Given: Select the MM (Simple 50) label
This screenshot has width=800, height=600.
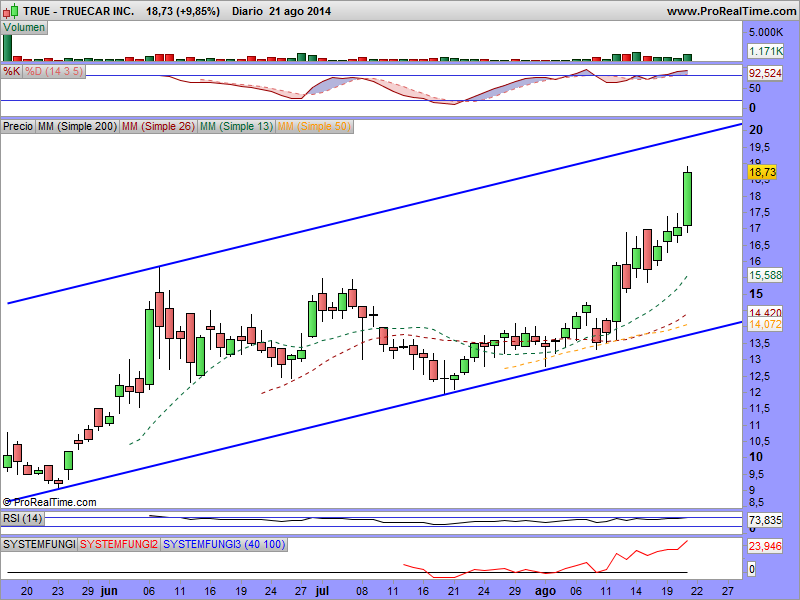Looking at the screenshot, I should [x=314, y=126].
